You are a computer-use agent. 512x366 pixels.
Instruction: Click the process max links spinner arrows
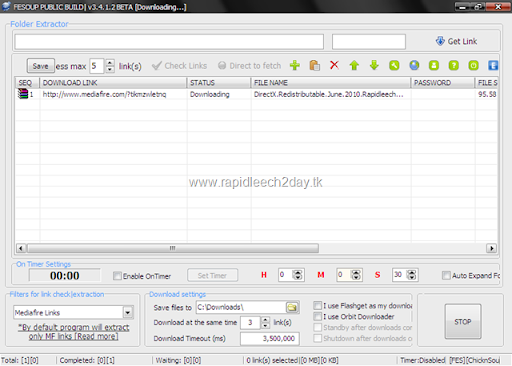110,66
